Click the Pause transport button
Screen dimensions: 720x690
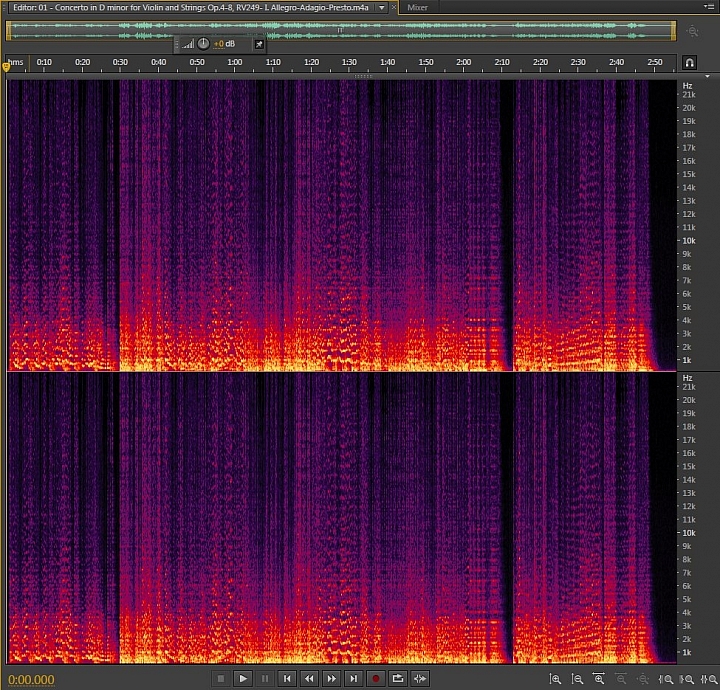pos(265,678)
